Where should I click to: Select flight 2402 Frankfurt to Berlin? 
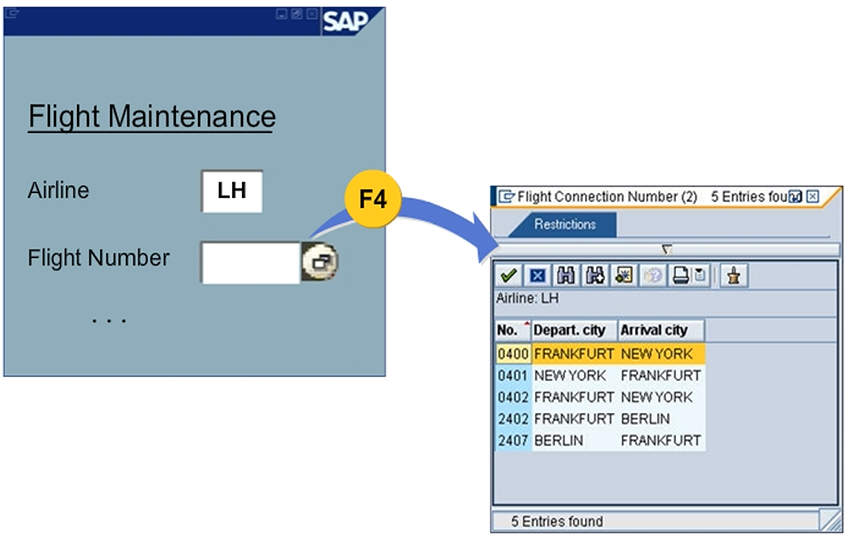tap(600, 419)
